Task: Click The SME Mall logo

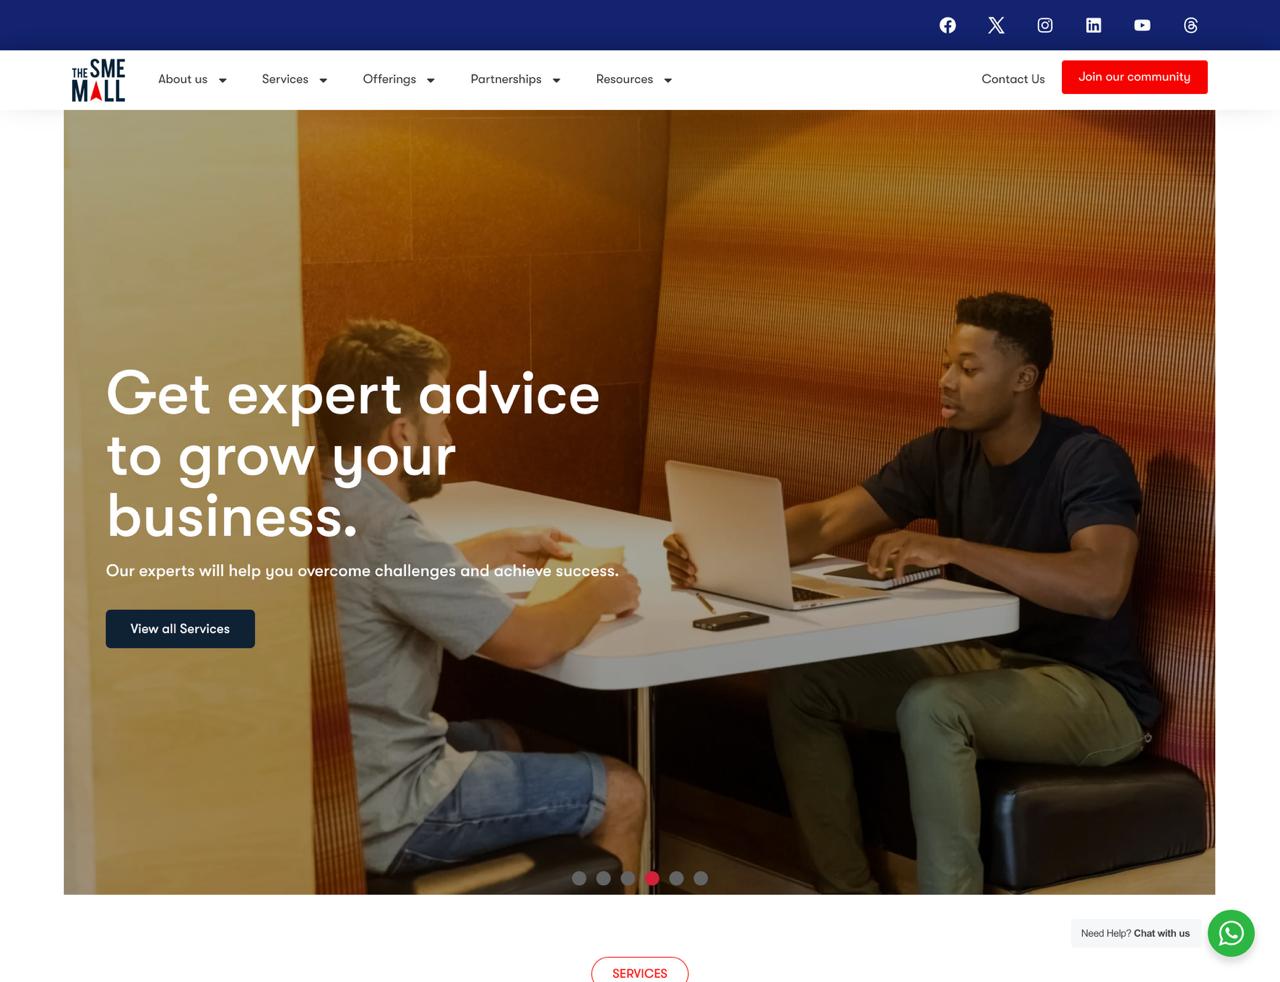Action: point(98,80)
